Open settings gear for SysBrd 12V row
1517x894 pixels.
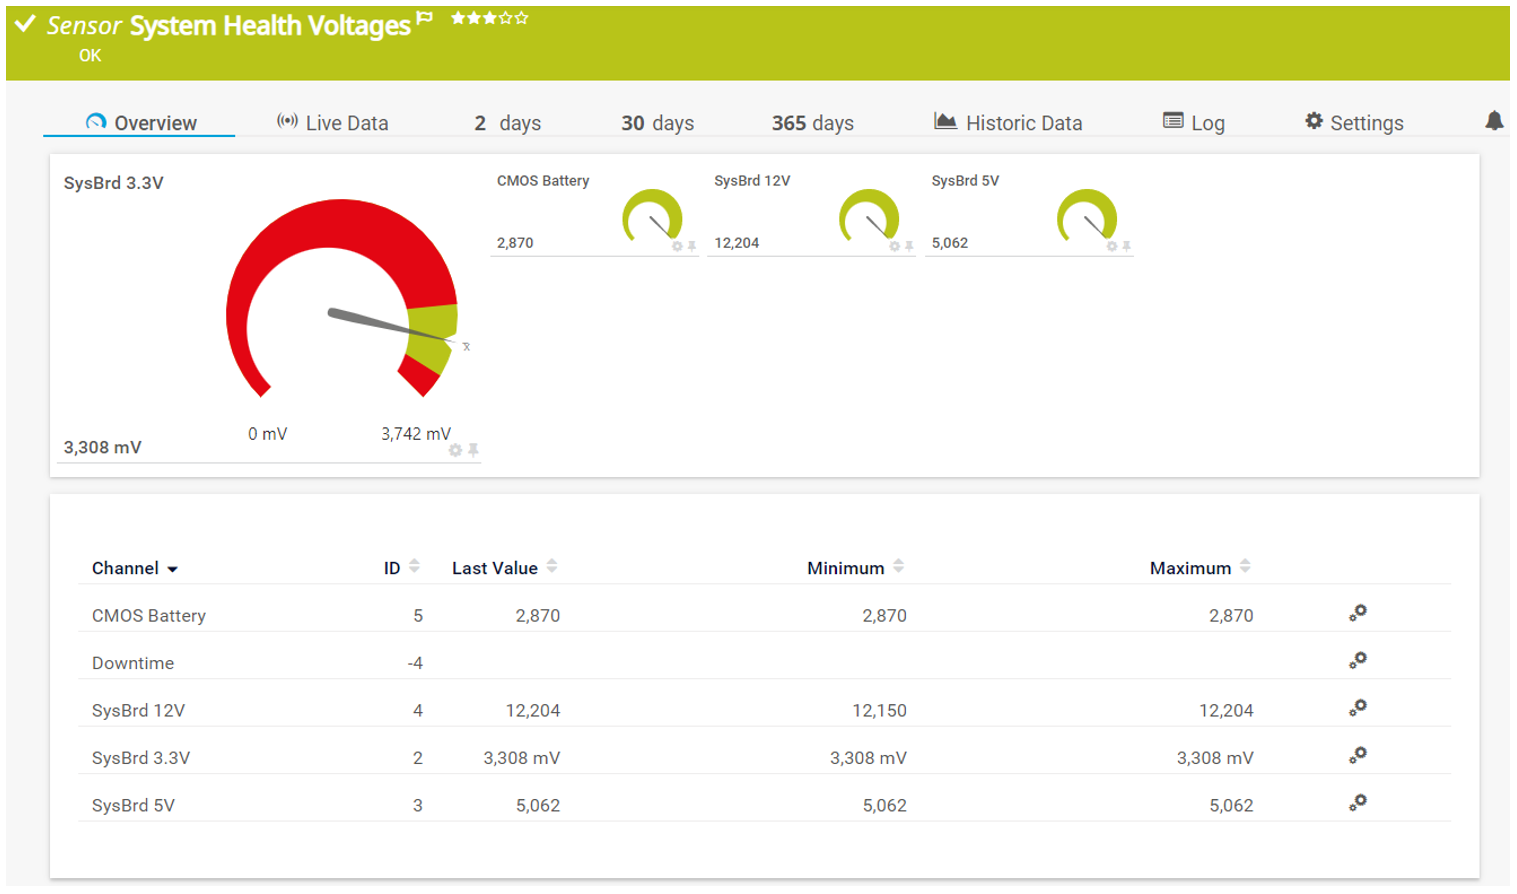pyautogui.click(x=1357, y=709)
